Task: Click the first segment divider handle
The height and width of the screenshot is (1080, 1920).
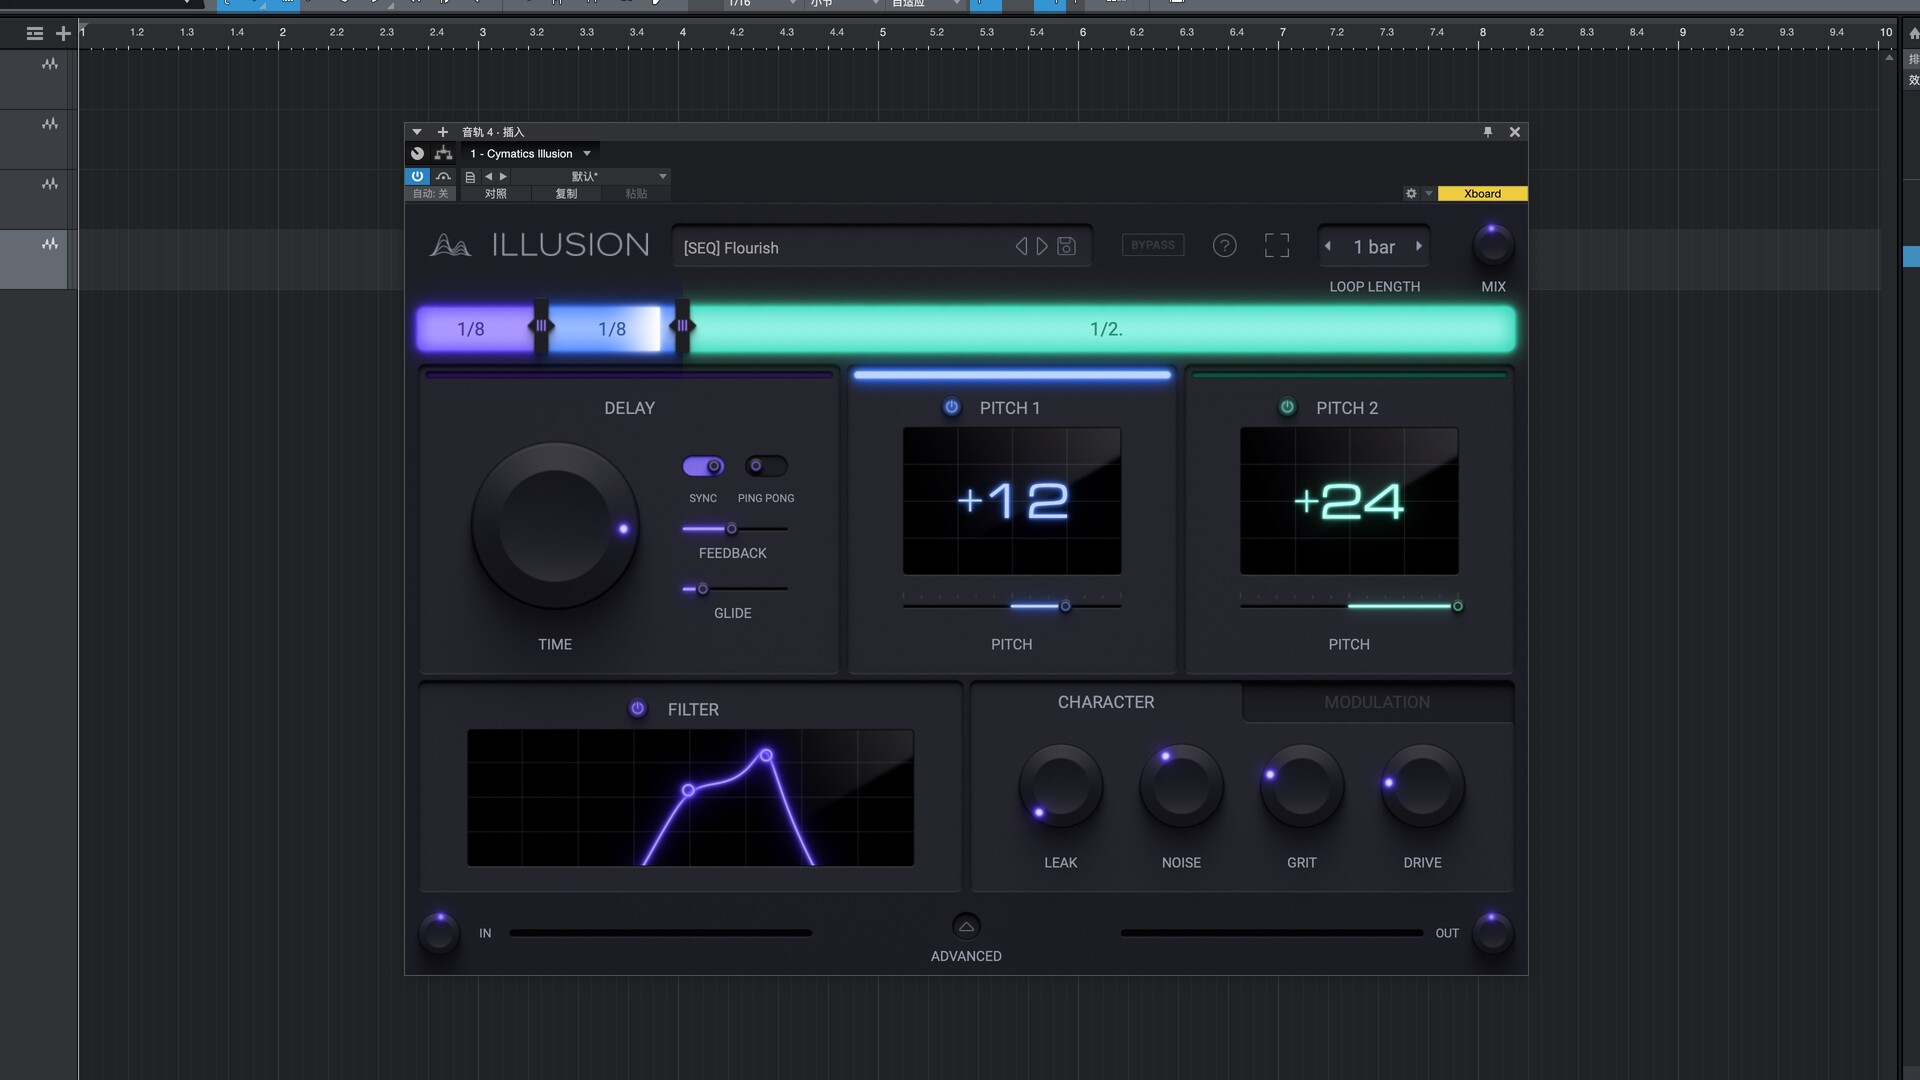Action: (x=541, y=326)
